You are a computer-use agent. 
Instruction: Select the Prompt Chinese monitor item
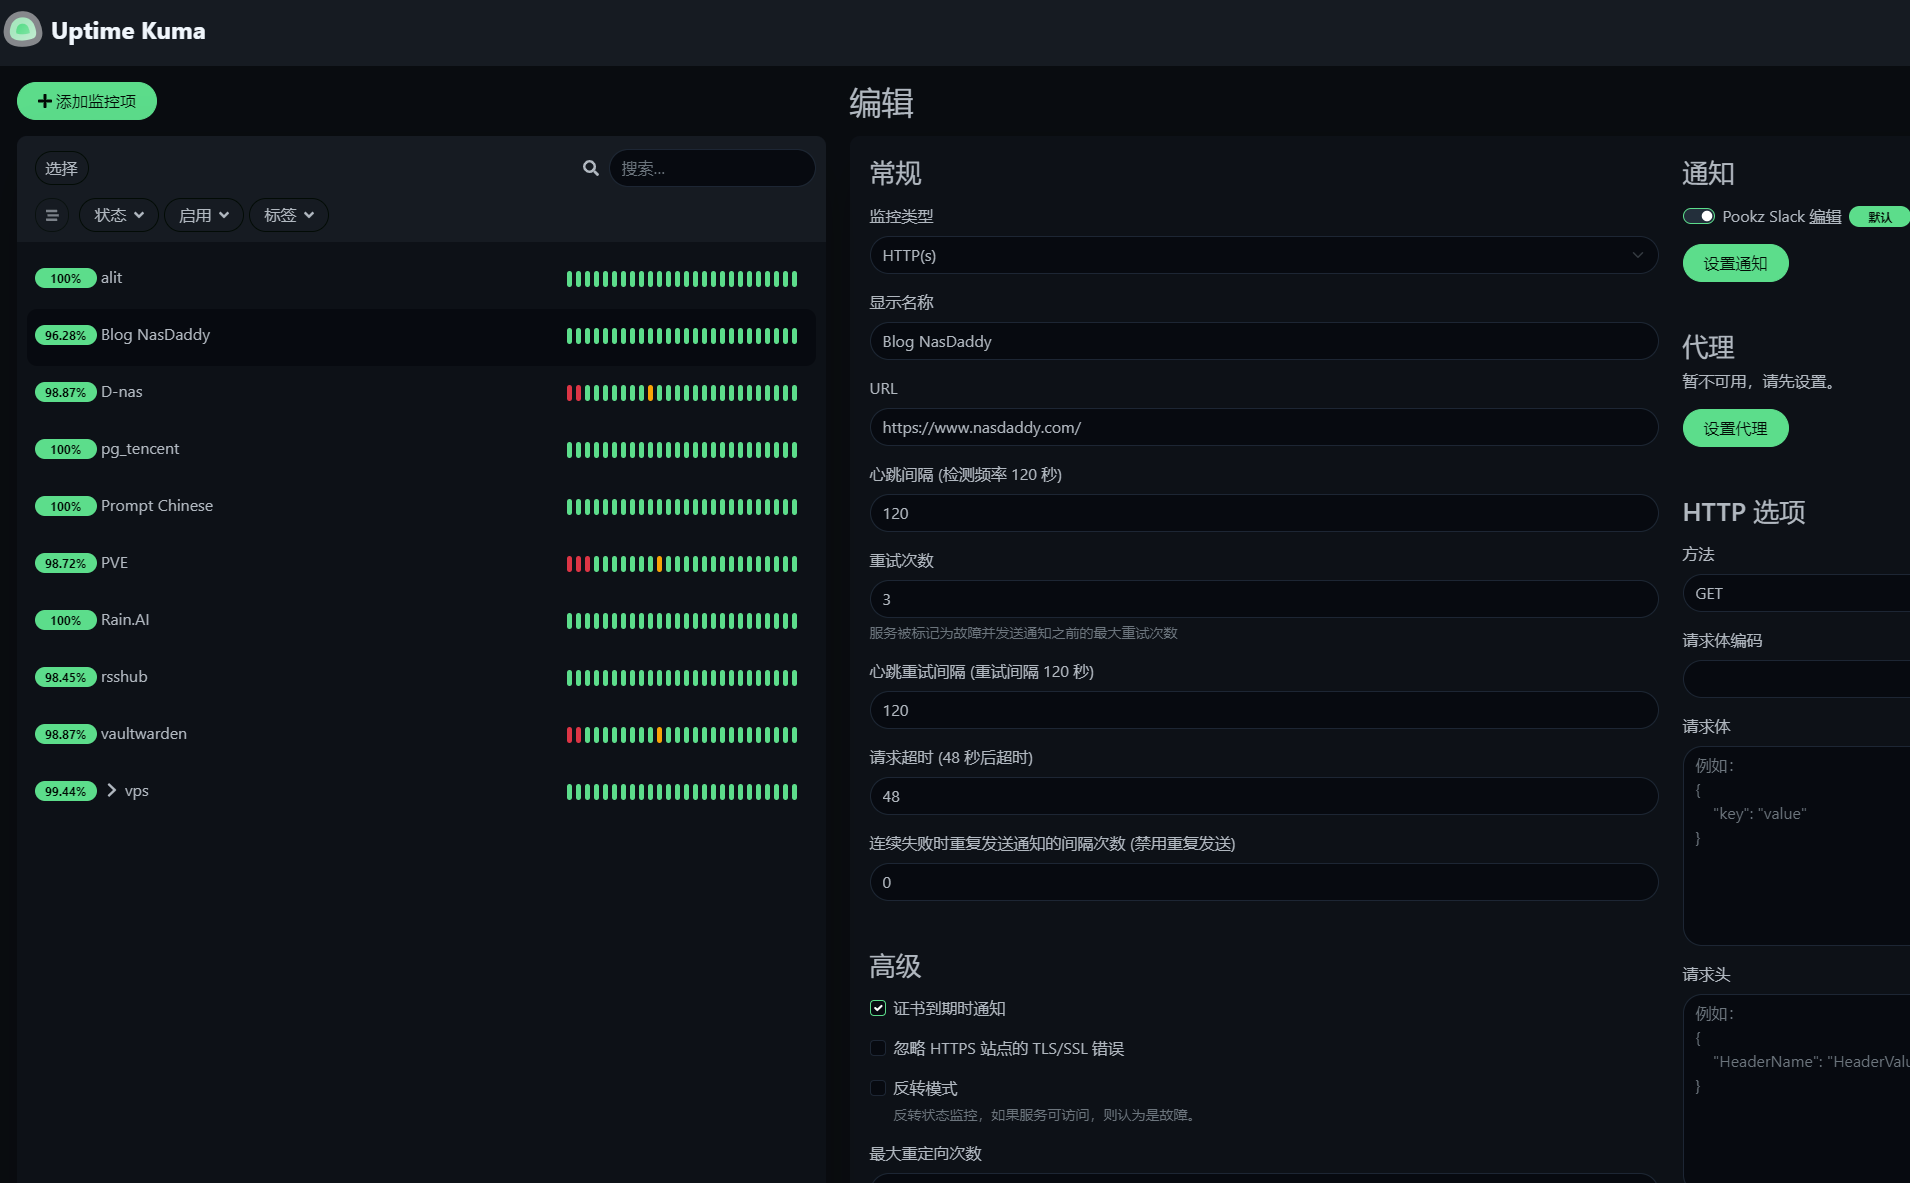click(x=157, y=506)
